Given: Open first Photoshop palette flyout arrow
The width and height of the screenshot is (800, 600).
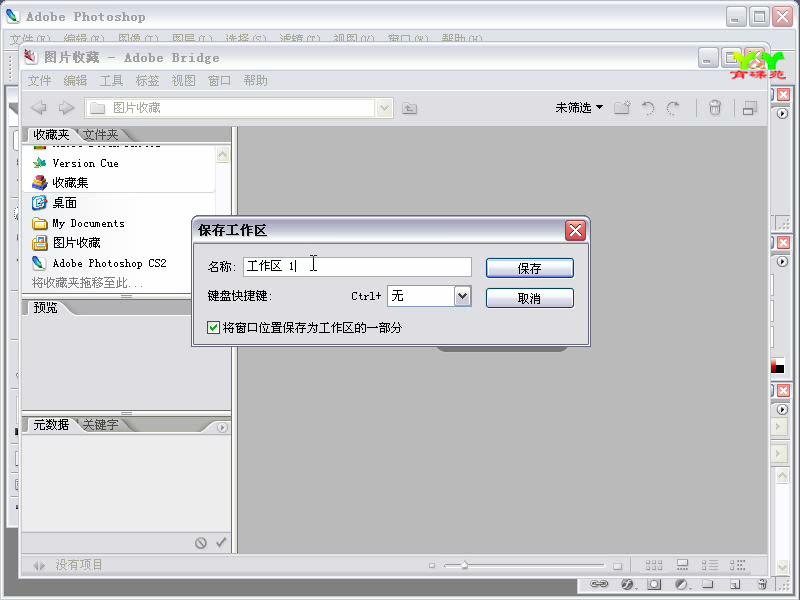Looking at the screenshot, I should coord(782,113).
